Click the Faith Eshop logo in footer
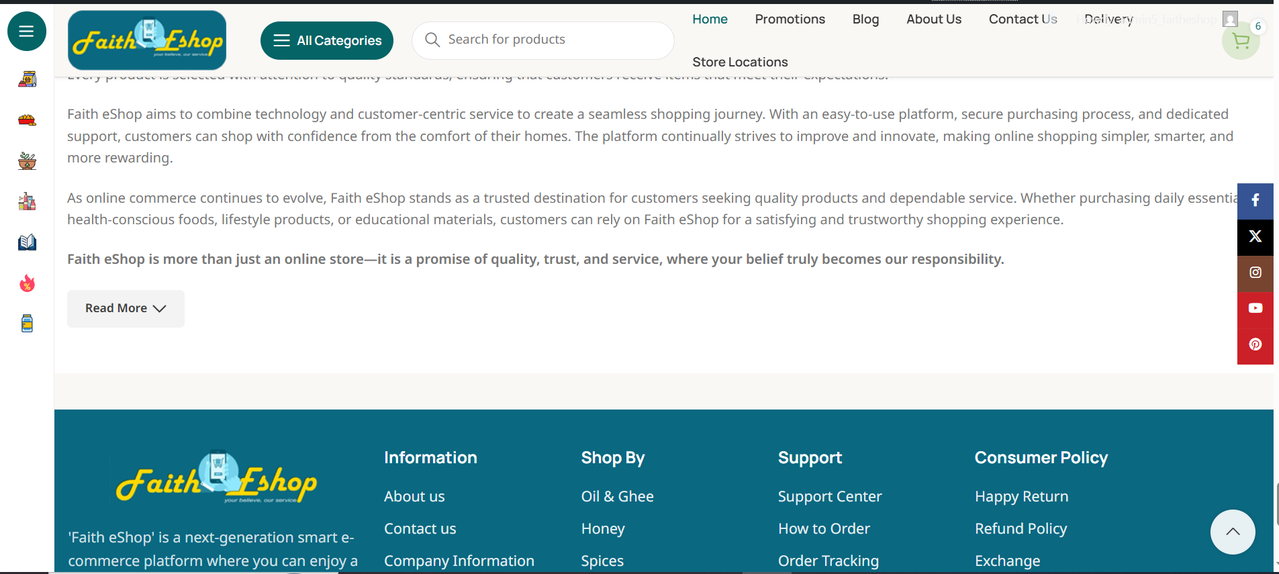 tap(216, 478)
